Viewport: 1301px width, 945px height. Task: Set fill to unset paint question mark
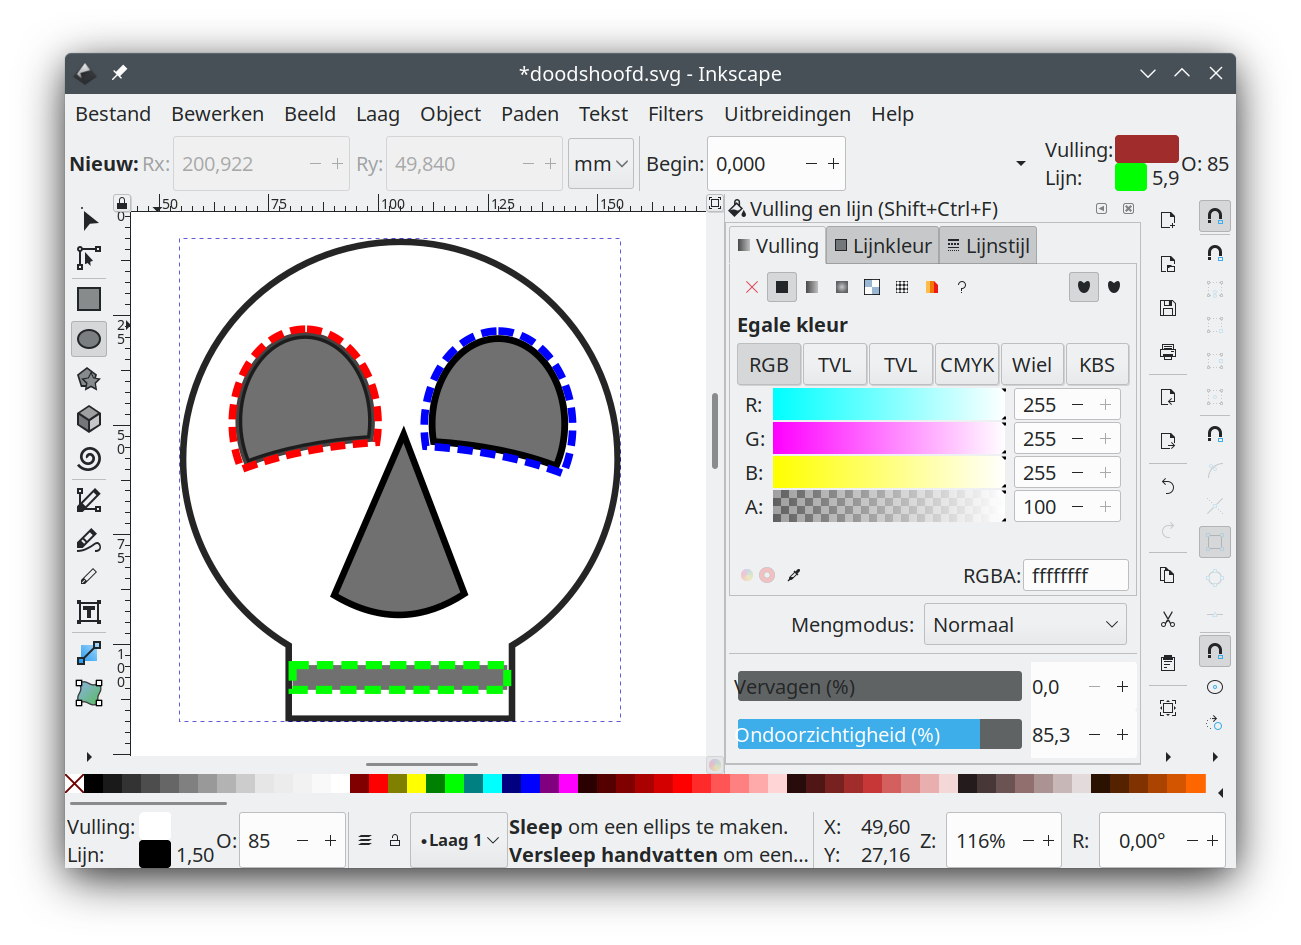[962, 287]
